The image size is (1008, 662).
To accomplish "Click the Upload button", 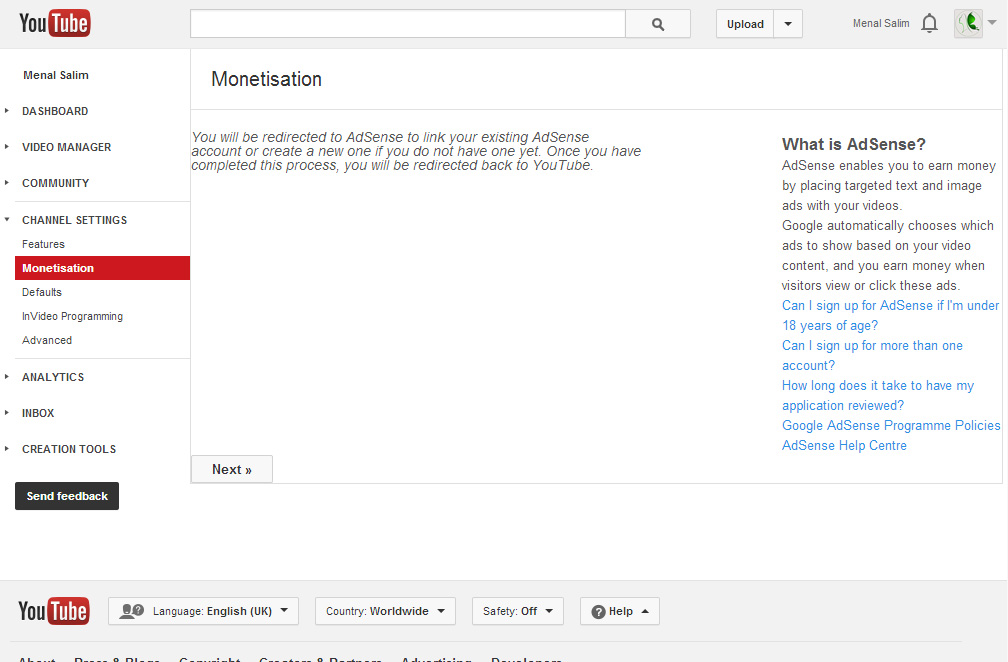I will click(x=745, y=24).
